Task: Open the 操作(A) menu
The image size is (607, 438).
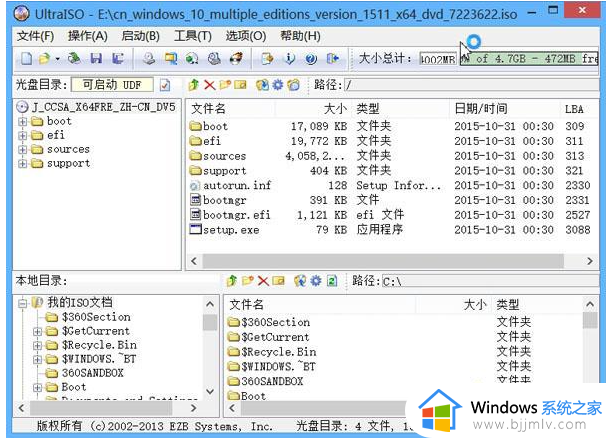Action: pos(88,36)
